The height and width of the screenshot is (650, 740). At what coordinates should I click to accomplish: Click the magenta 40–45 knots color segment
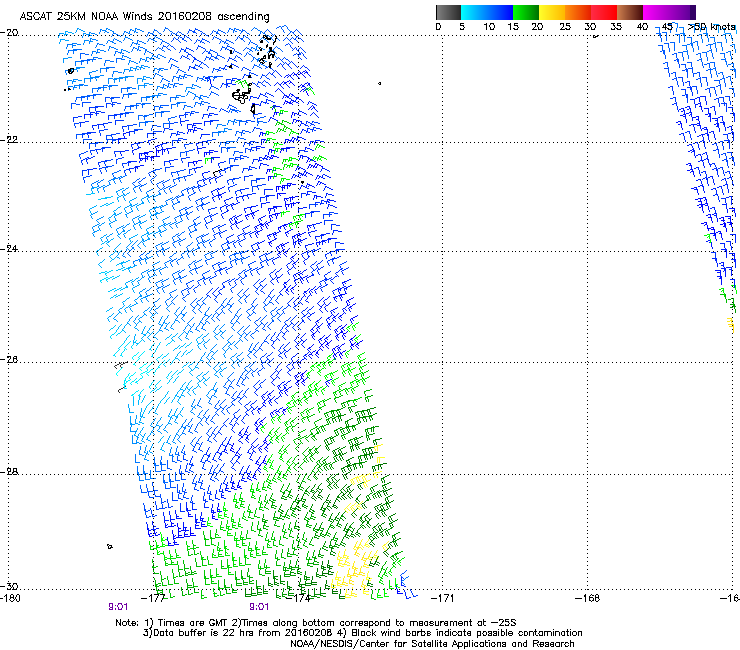coord(656,12)
